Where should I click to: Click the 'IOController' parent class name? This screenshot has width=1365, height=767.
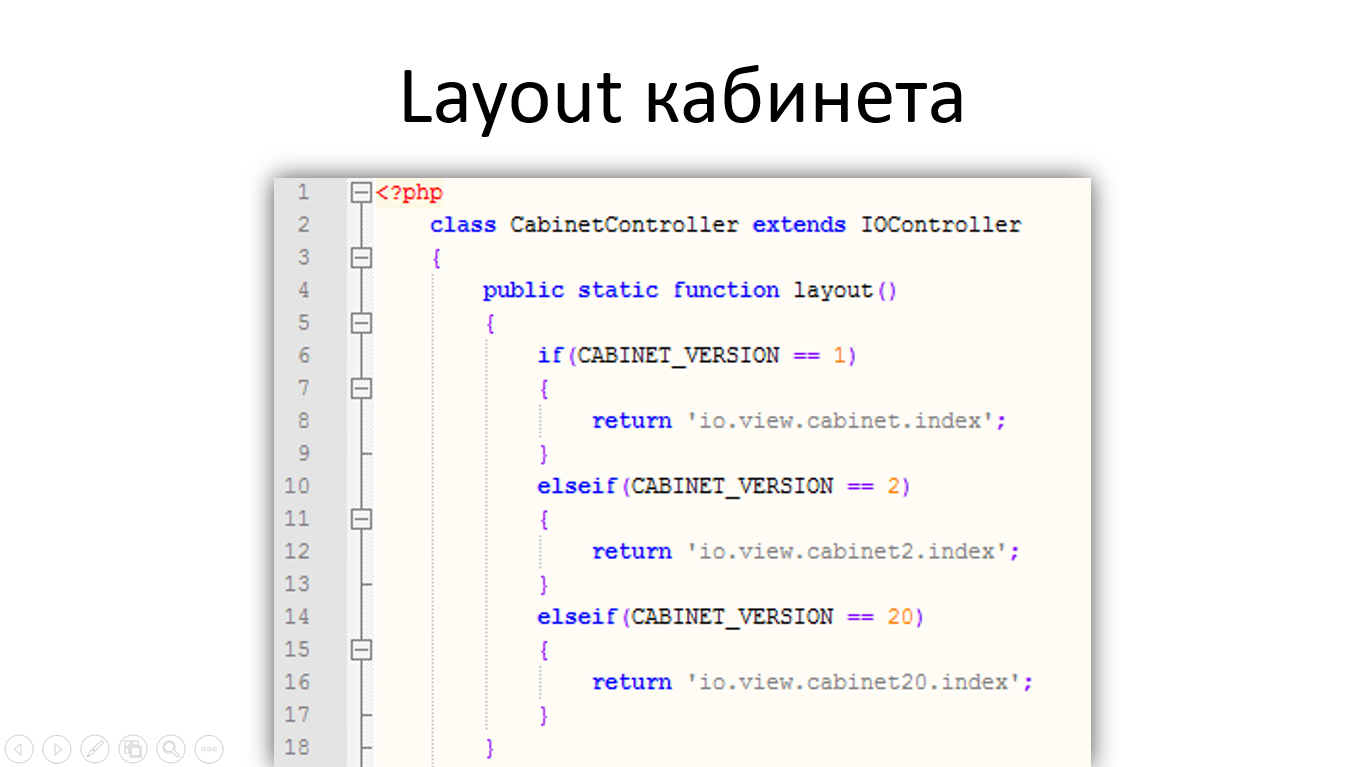(941, 225)
